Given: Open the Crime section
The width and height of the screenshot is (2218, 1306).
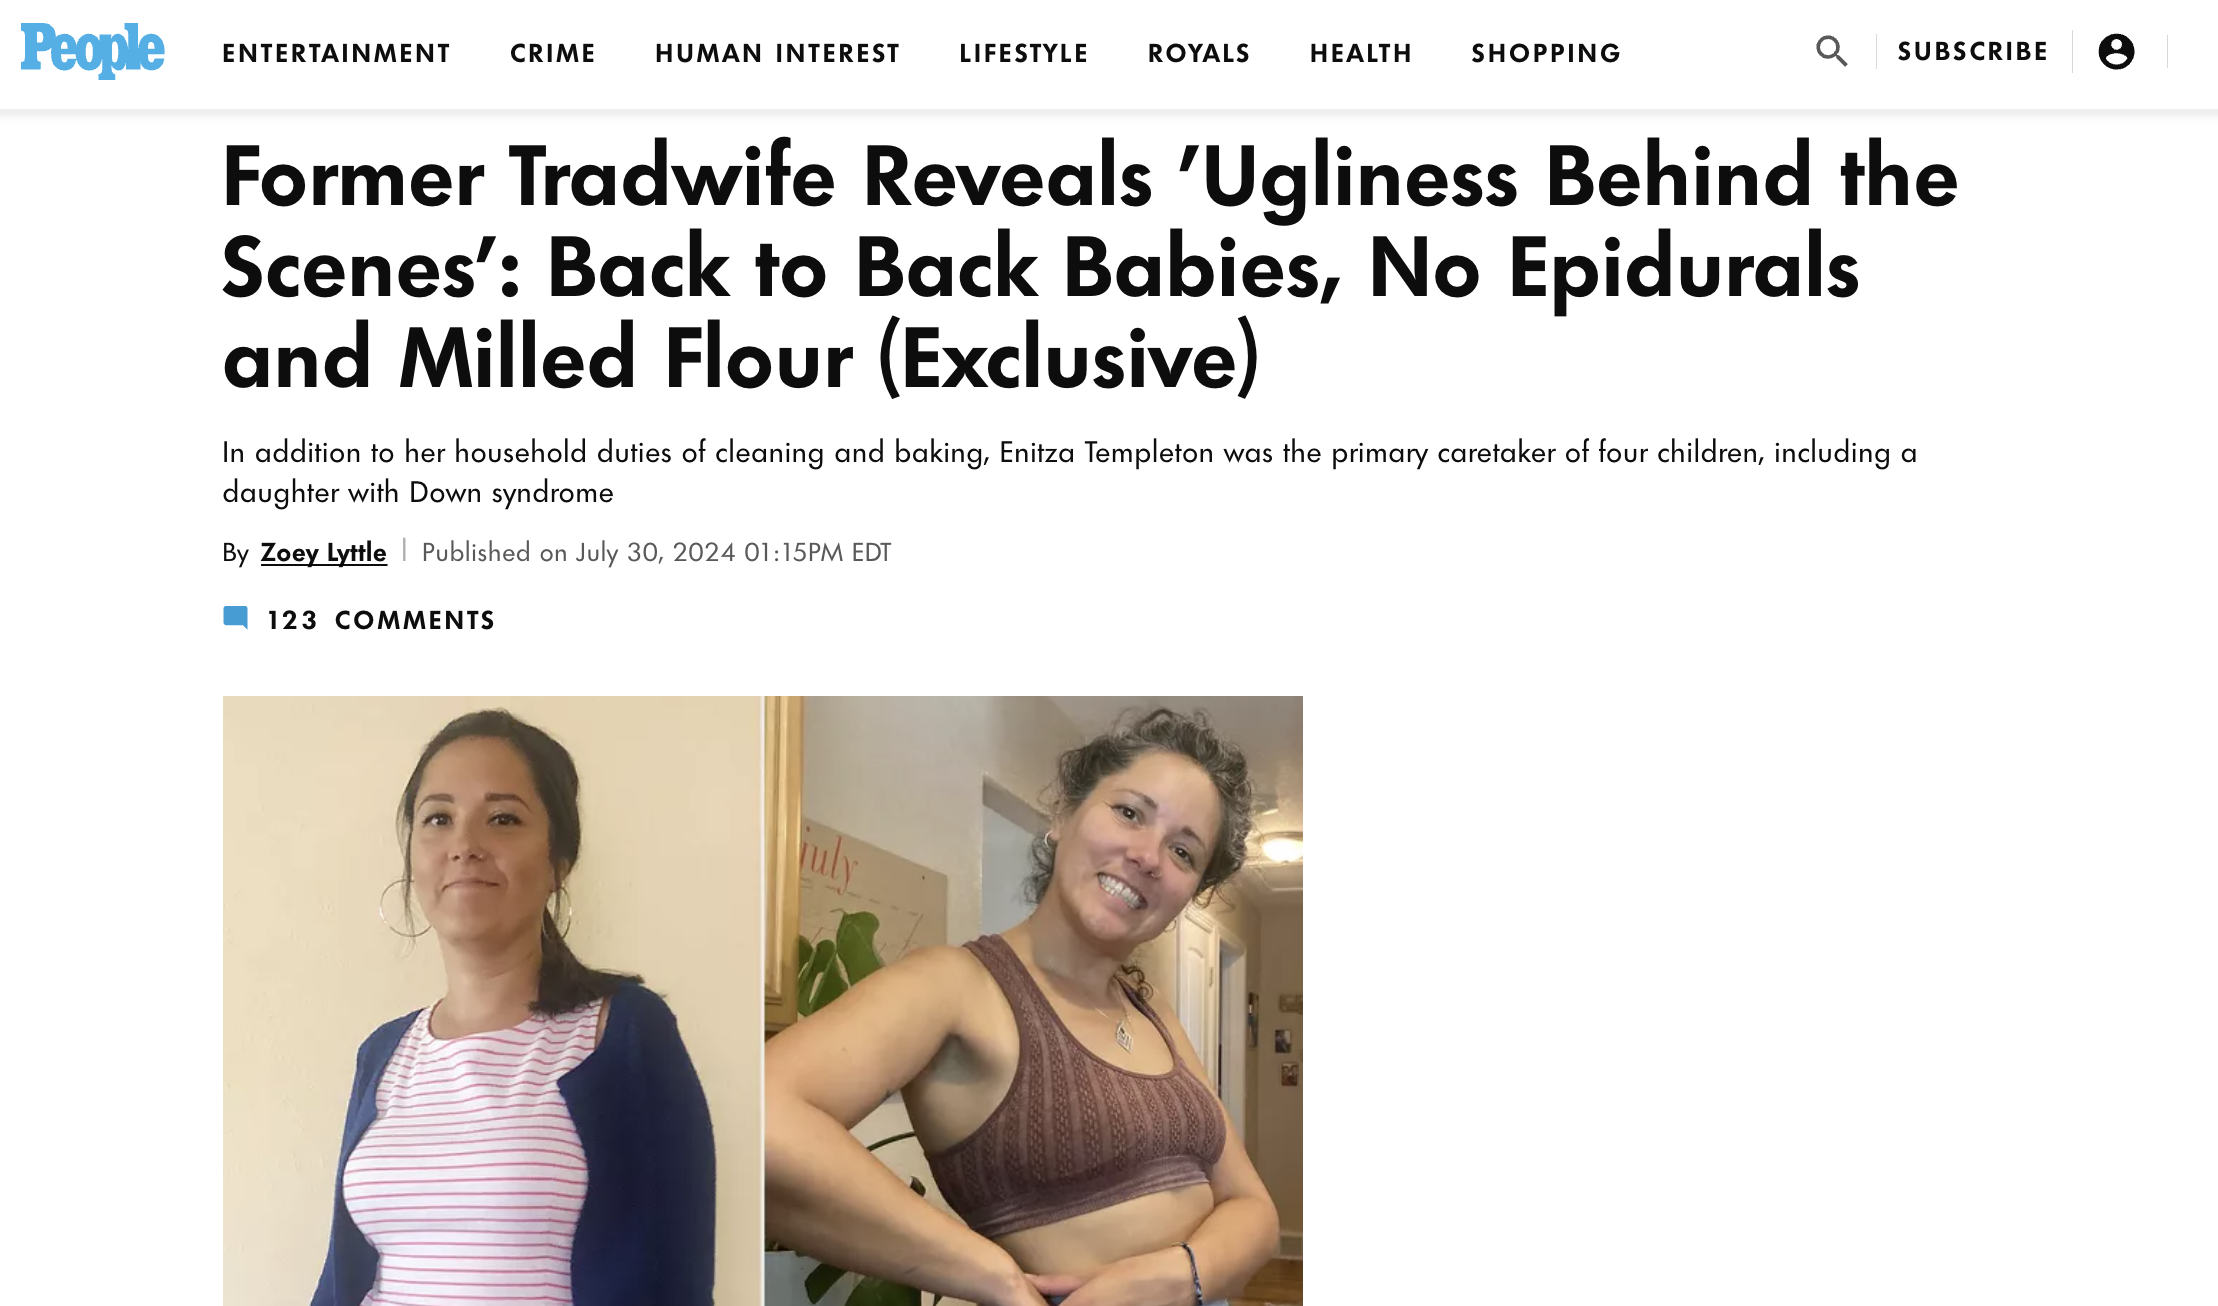Looking at the screenshot, I should [553, 53].
